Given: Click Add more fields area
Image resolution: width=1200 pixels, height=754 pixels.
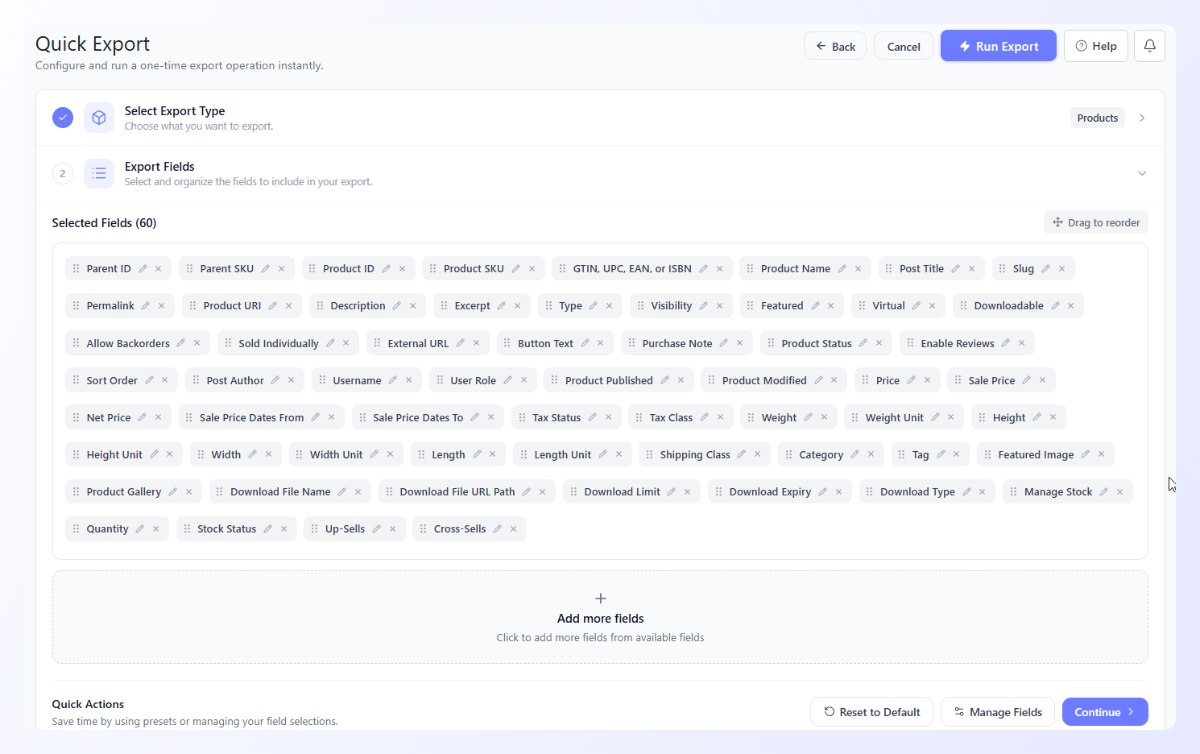Looking at the screenshot, I should [600, 617].
